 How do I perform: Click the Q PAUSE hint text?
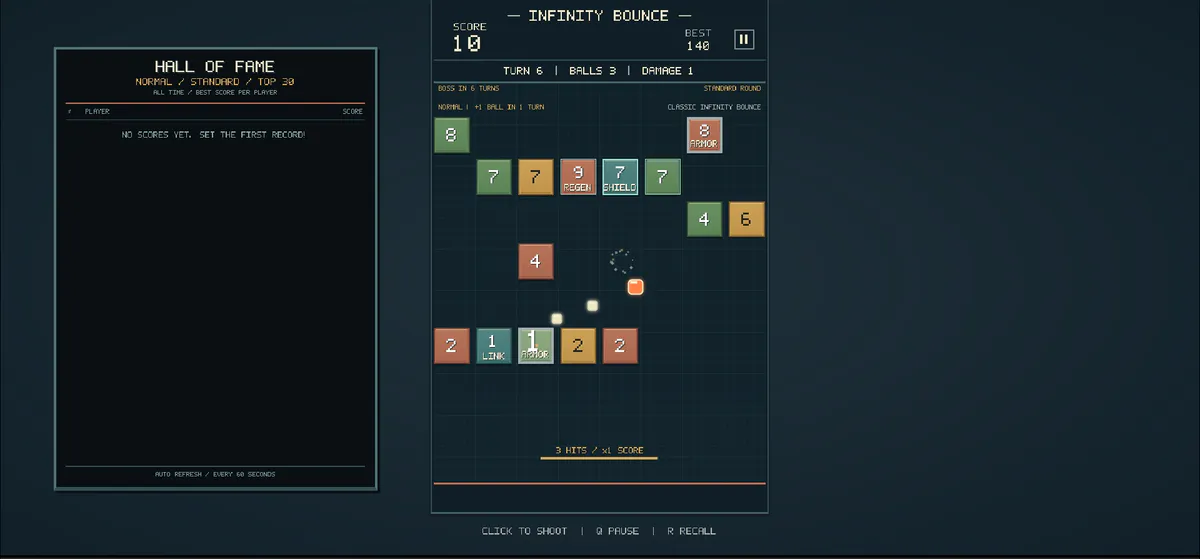tap(617, 531)
